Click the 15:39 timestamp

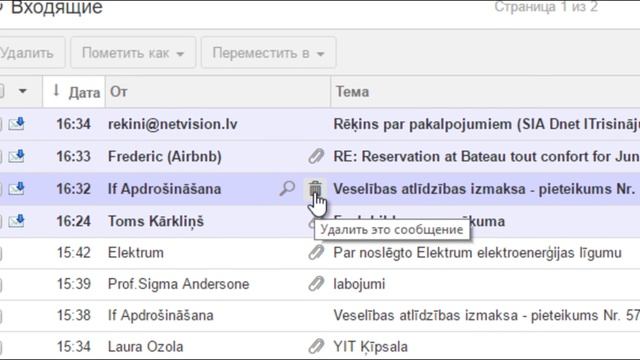pos(73,284)
